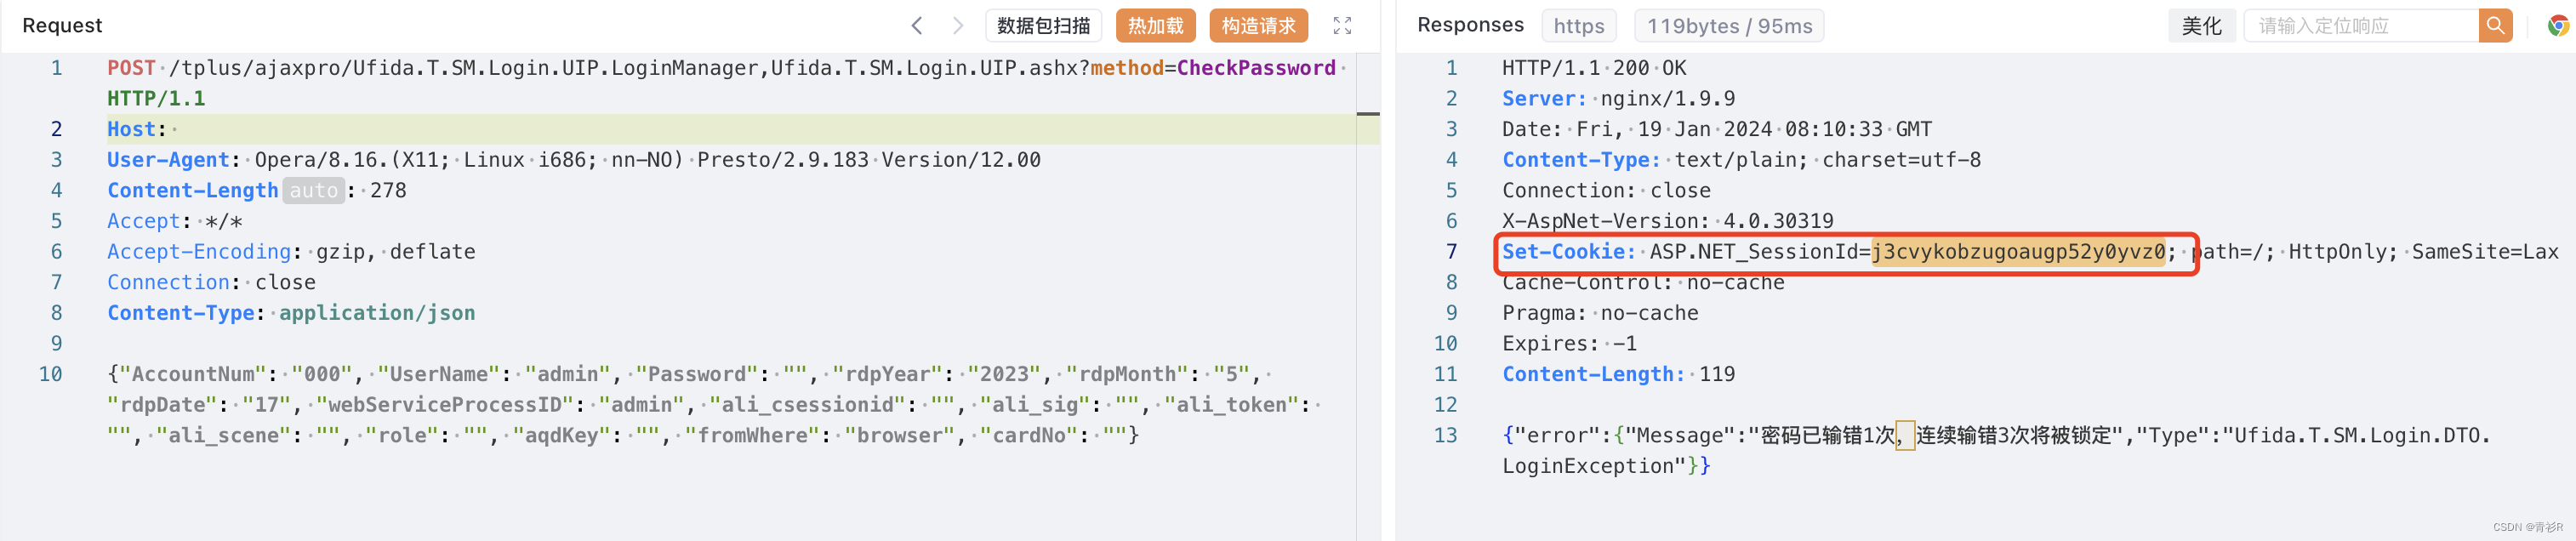This screenshot has height=541, width=2576.
Task: Click the orange search magnifier icon
Action: coord(2495,25)
